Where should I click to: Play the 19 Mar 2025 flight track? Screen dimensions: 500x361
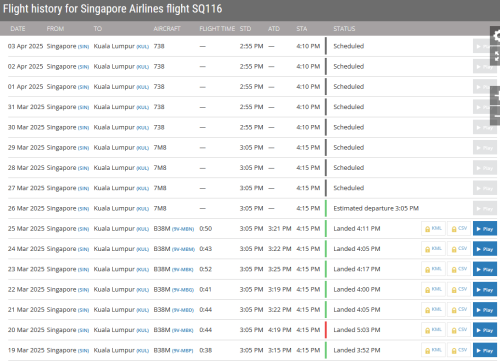point(485,350)
